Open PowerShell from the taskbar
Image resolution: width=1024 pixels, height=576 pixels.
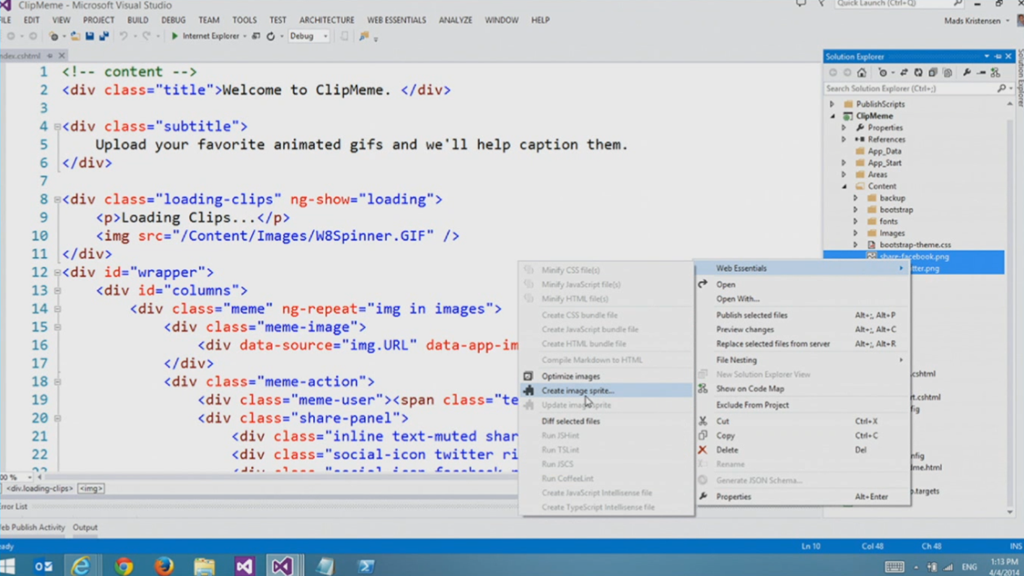pyautogui.click(x=365, y=566)
